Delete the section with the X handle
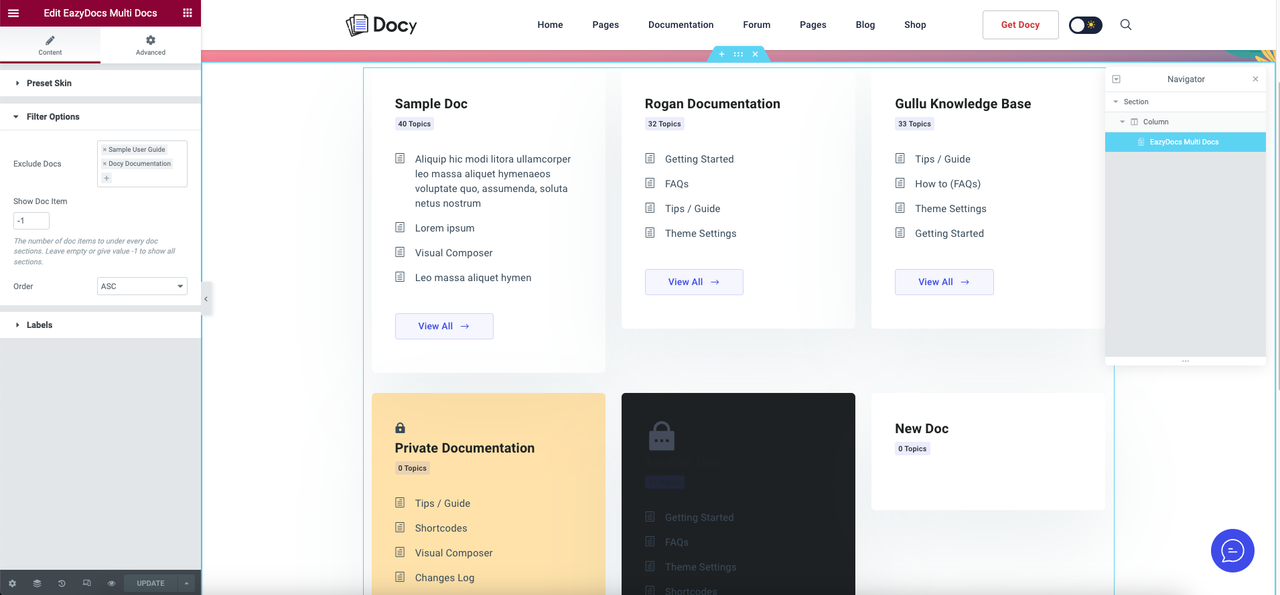The height and width of the screenshot is (595, 1280). point(755,54)
